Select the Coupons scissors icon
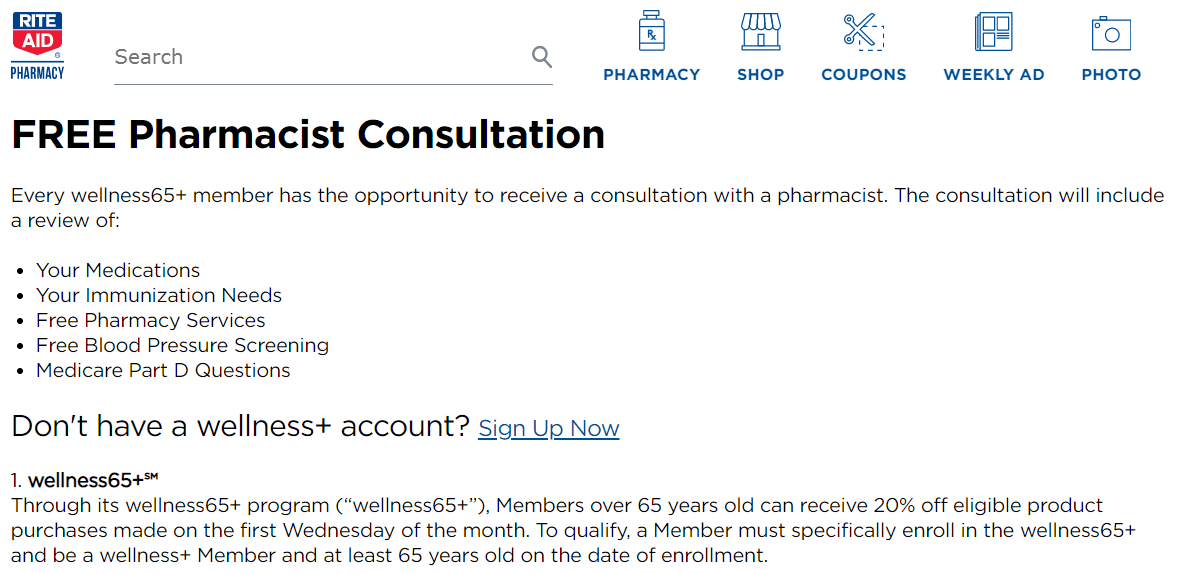 point(863,32)
